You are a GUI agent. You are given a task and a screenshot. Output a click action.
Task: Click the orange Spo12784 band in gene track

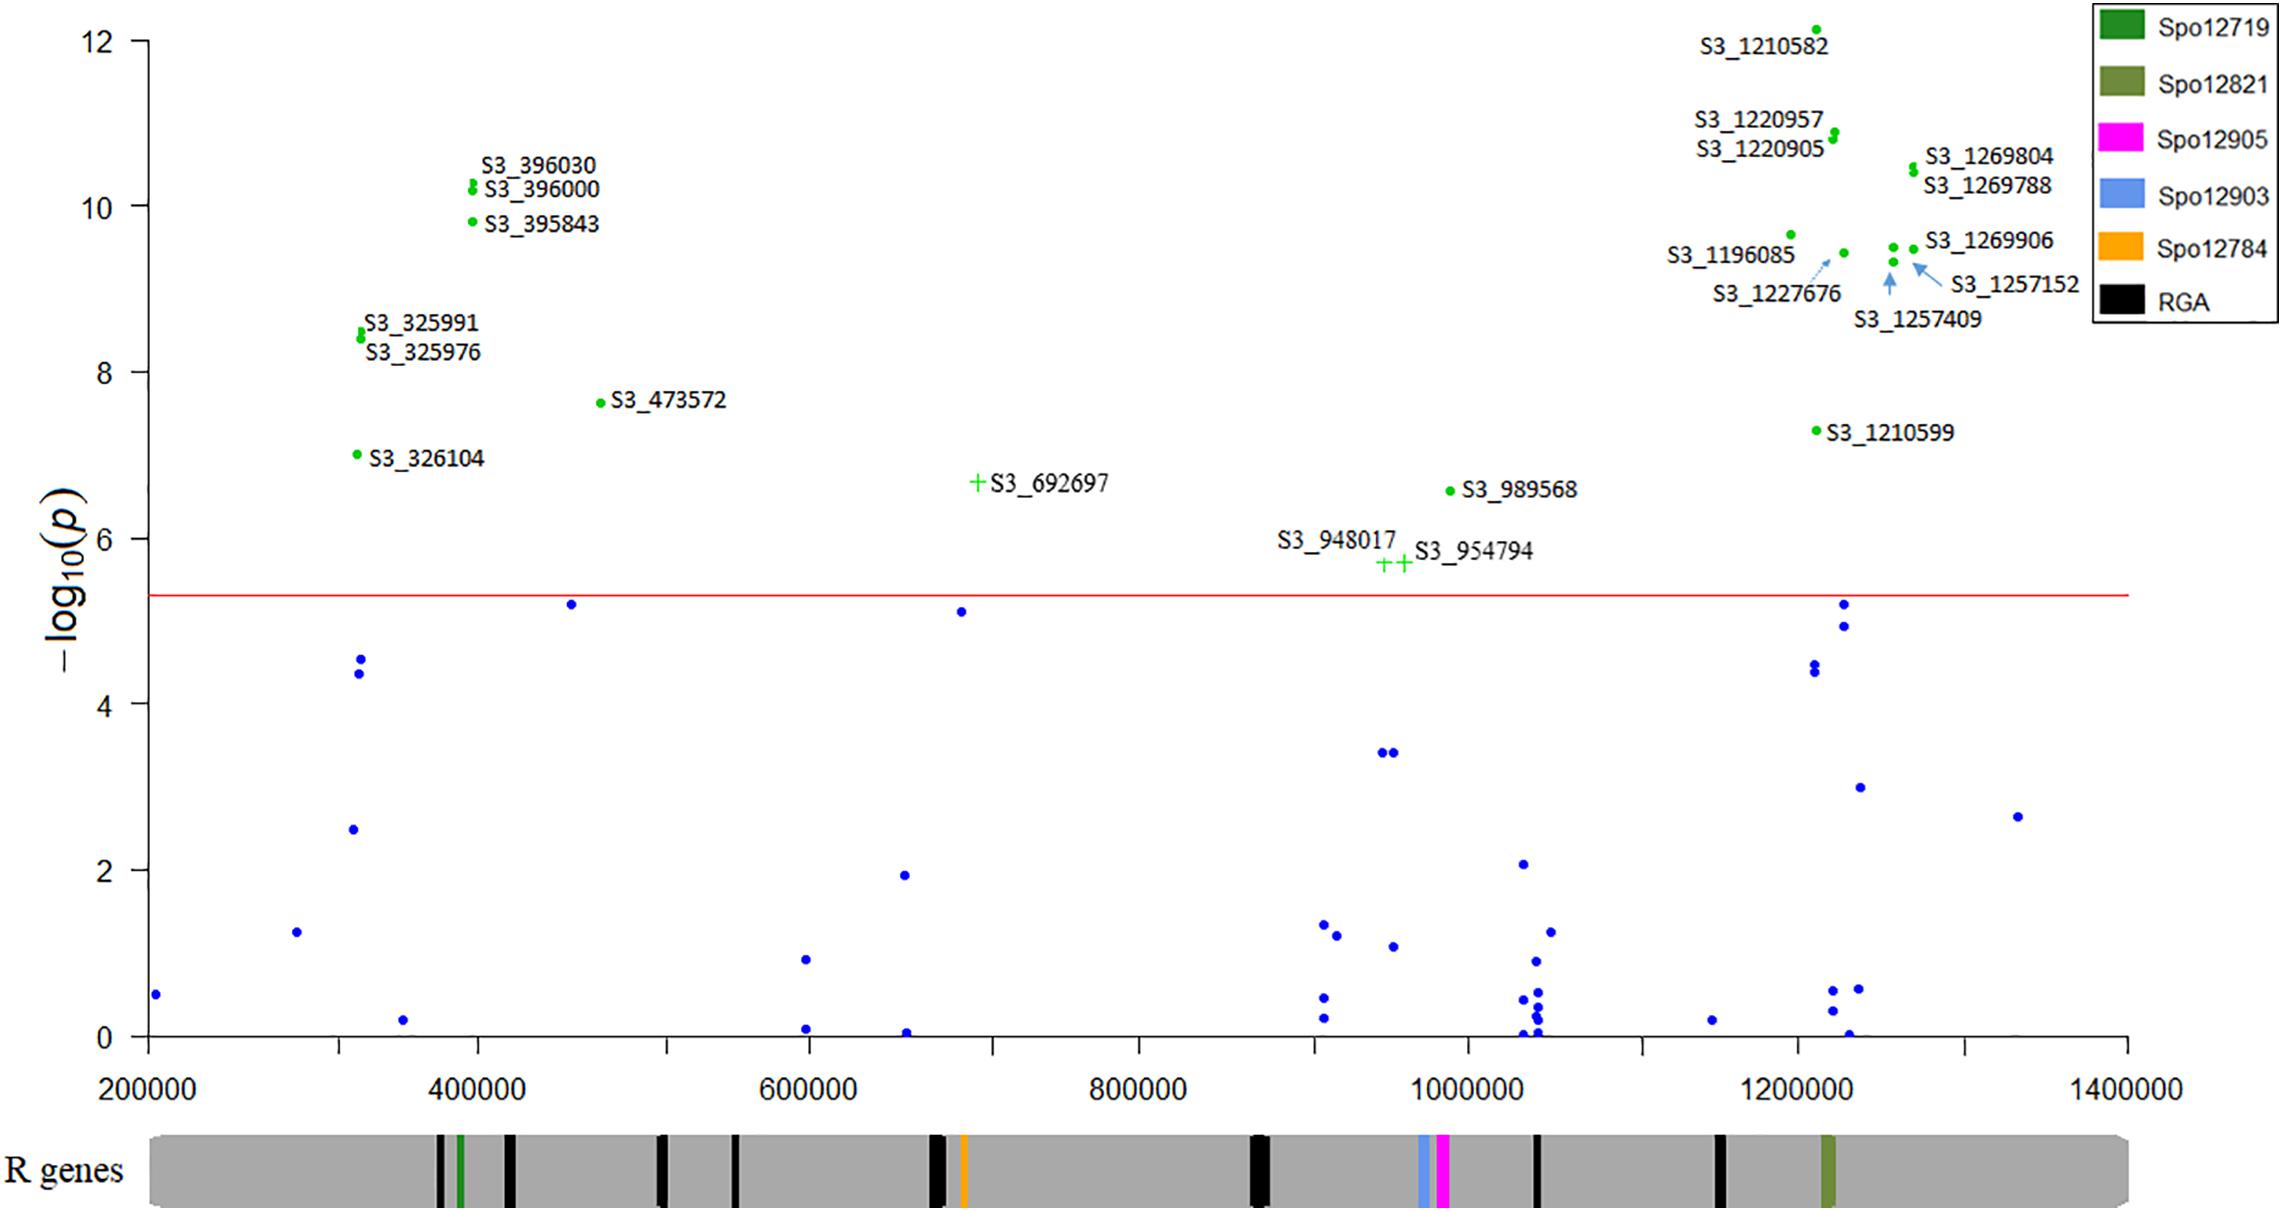tap(963, 1170)
